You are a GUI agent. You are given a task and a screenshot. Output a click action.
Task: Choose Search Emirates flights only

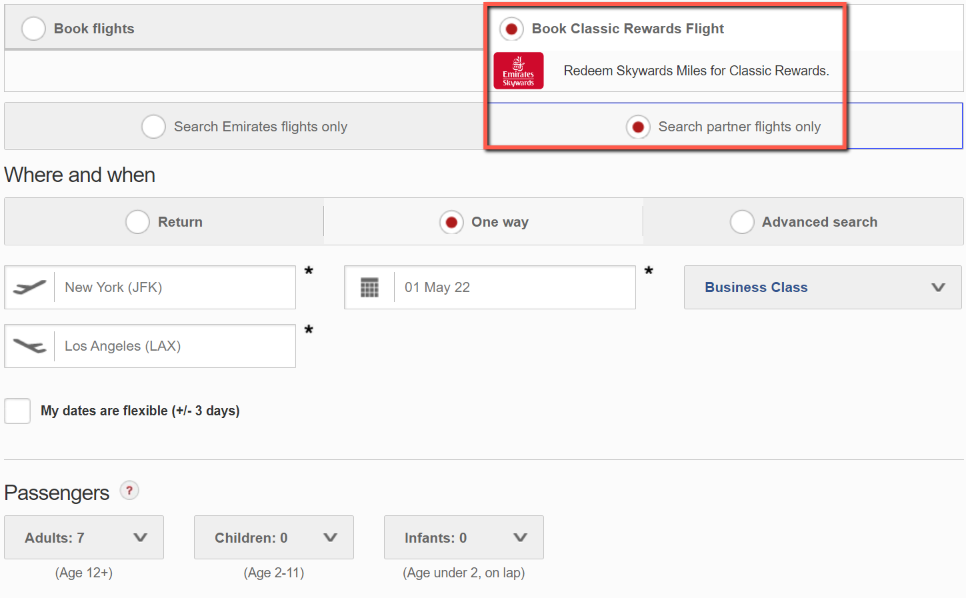(153, 126)
